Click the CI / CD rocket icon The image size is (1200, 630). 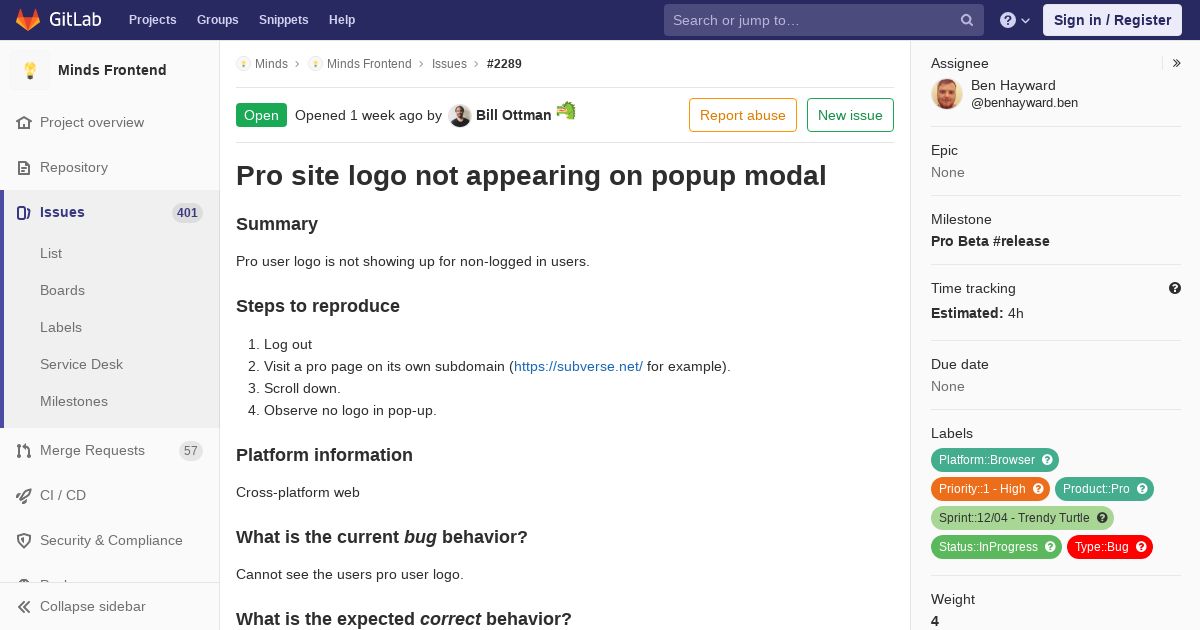click(24, 495)
